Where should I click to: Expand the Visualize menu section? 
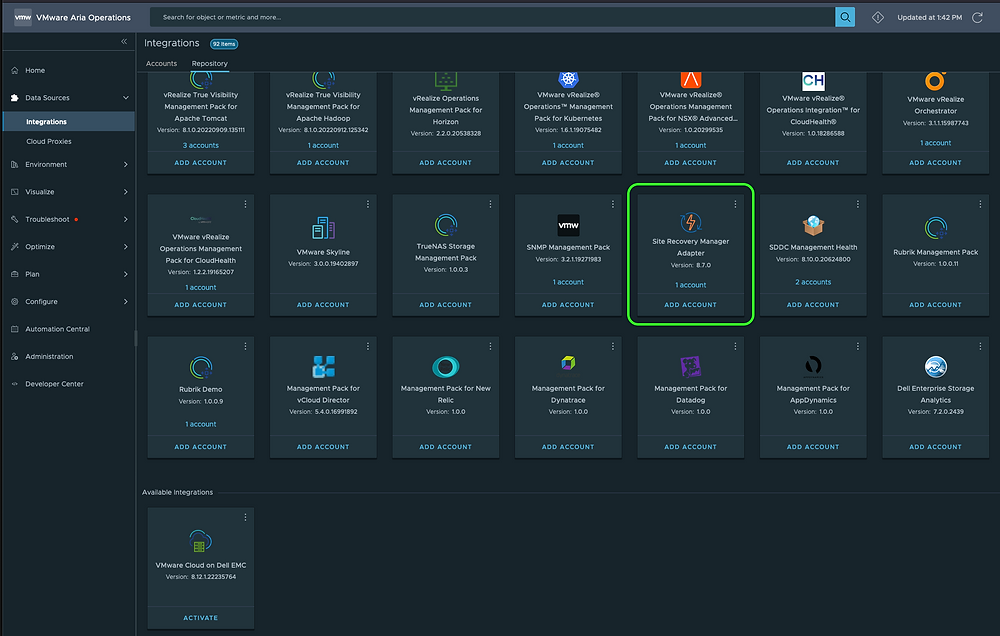tap(126, 192)
